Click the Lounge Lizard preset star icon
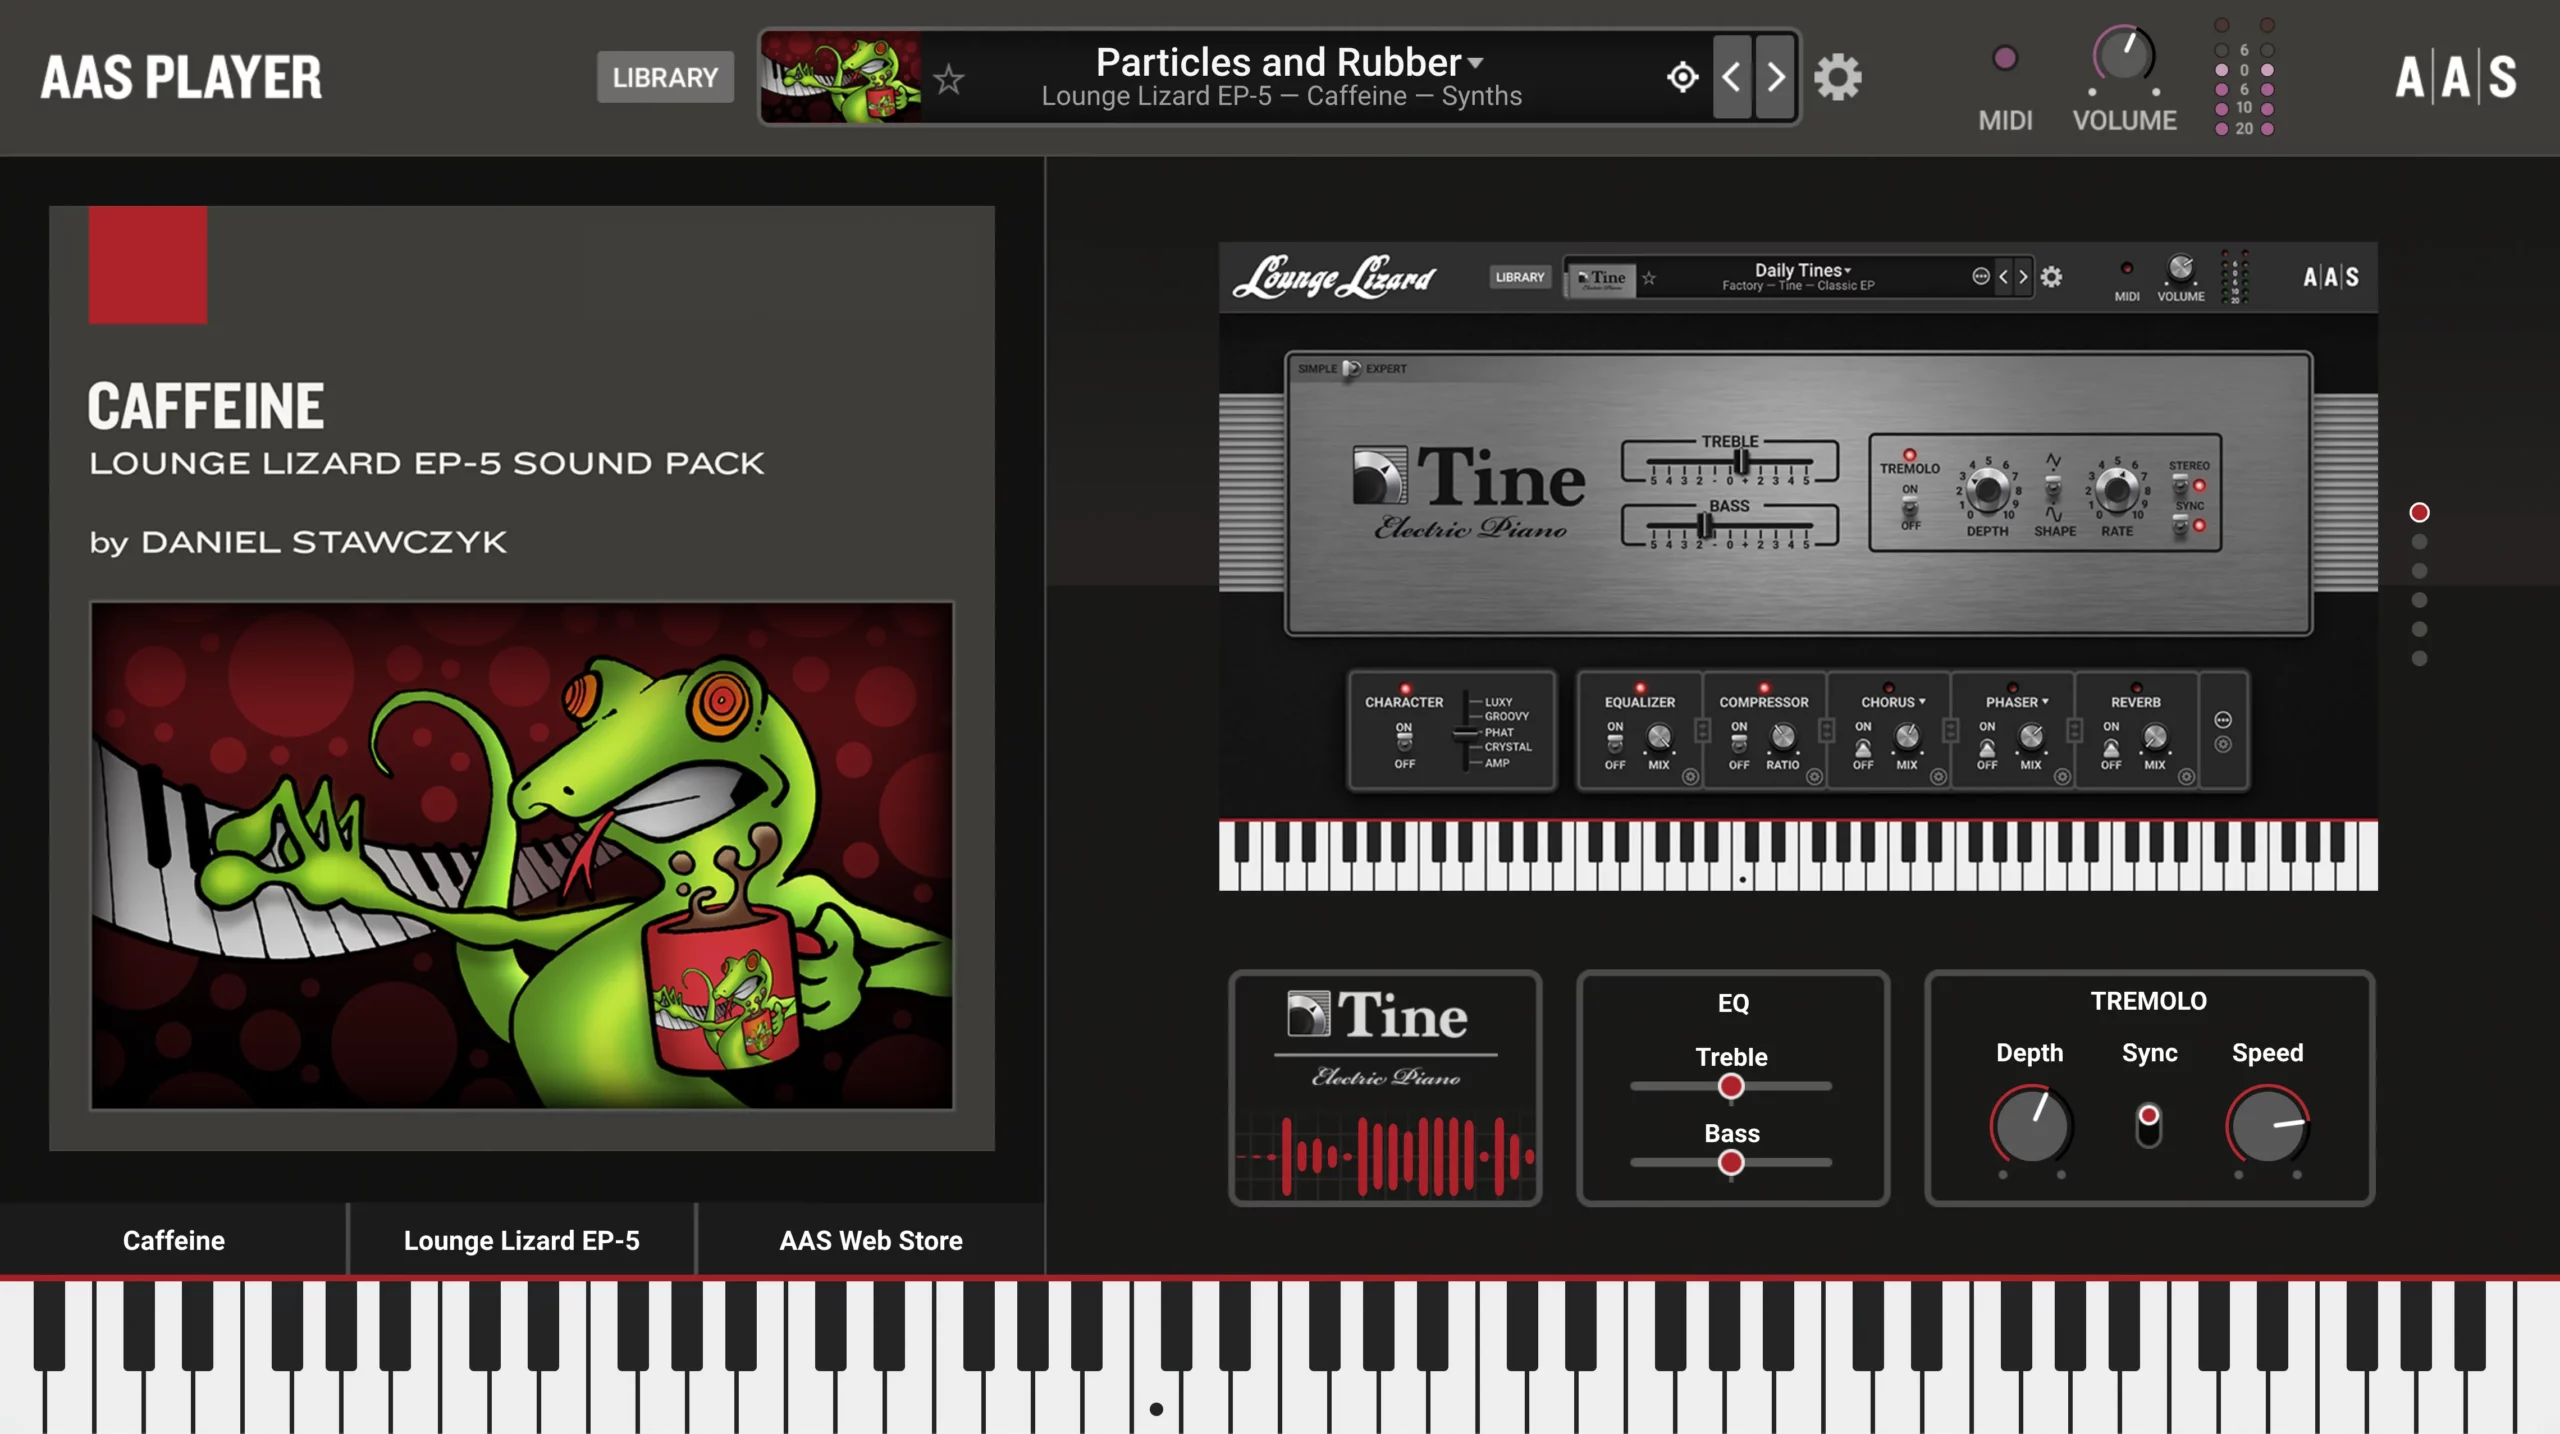The height and width of the screenshot is (1434, 2560). click(x=1649, y=278)
